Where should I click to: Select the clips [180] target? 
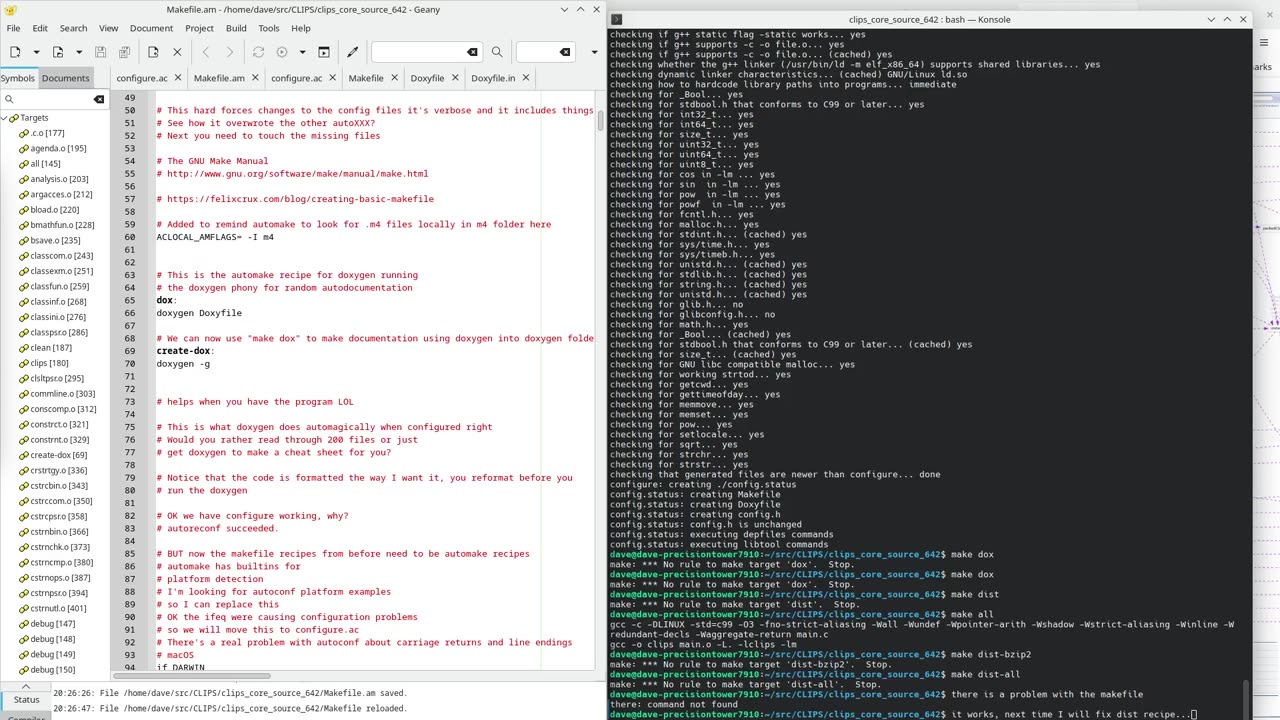coord(49,363)
